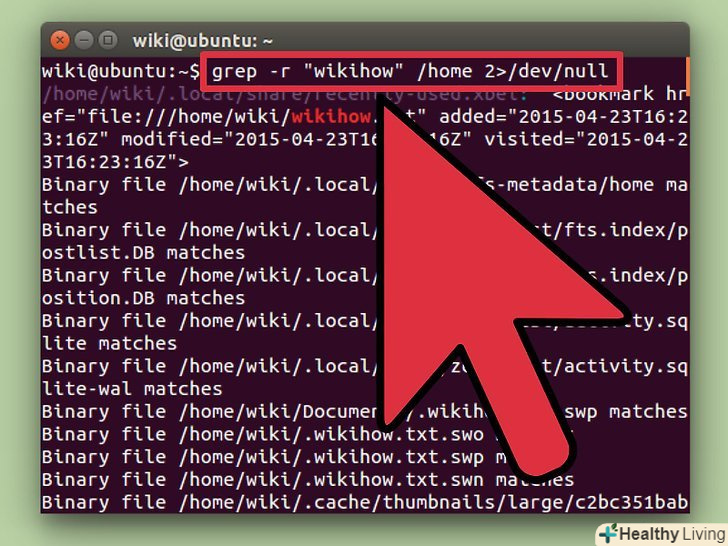Close the wiki@ubuntu terminal window
This screenshot has width=728, height=546.
click(60, 40)
